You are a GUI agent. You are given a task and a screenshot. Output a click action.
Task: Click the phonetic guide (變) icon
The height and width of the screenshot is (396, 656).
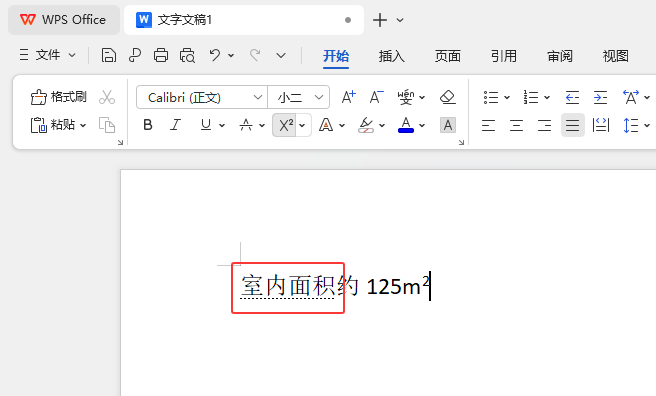coord(405,97)
